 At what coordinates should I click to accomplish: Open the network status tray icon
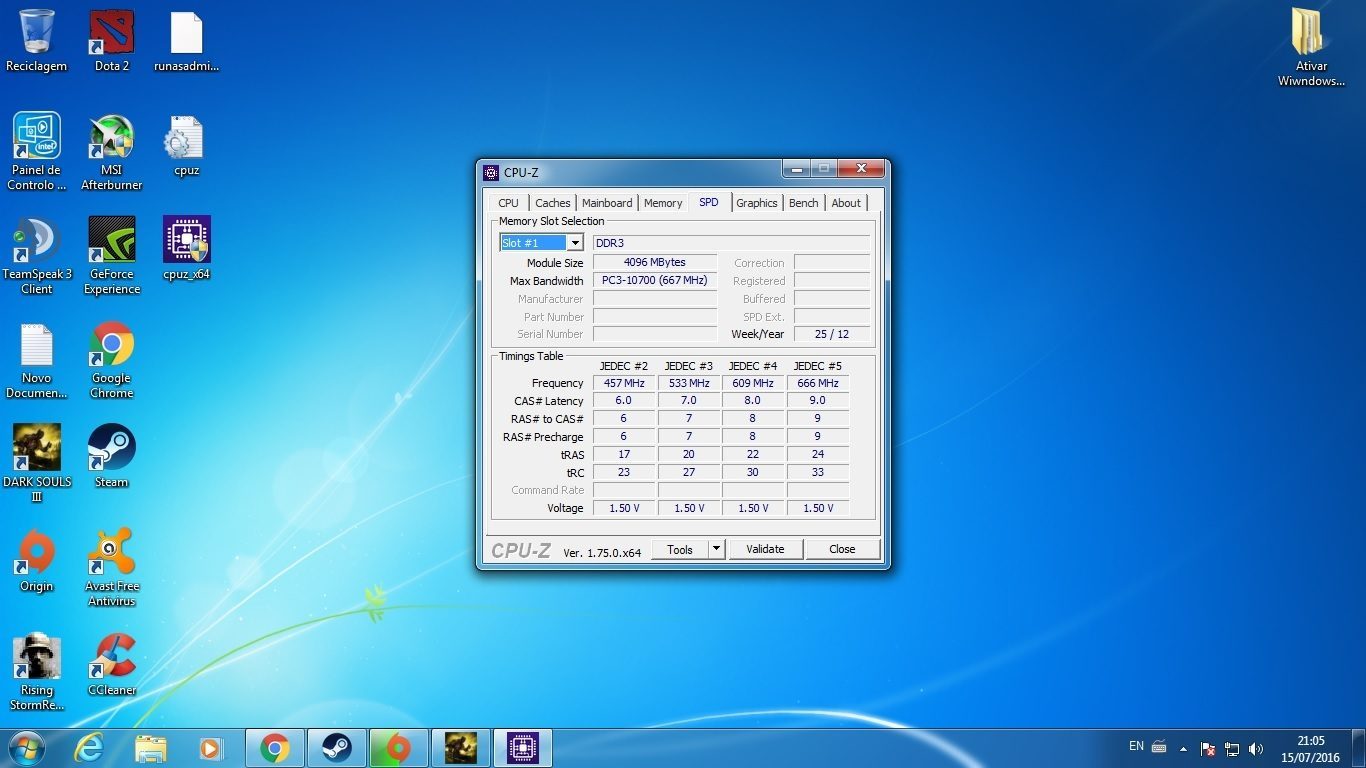click(x=1232, y=749)
